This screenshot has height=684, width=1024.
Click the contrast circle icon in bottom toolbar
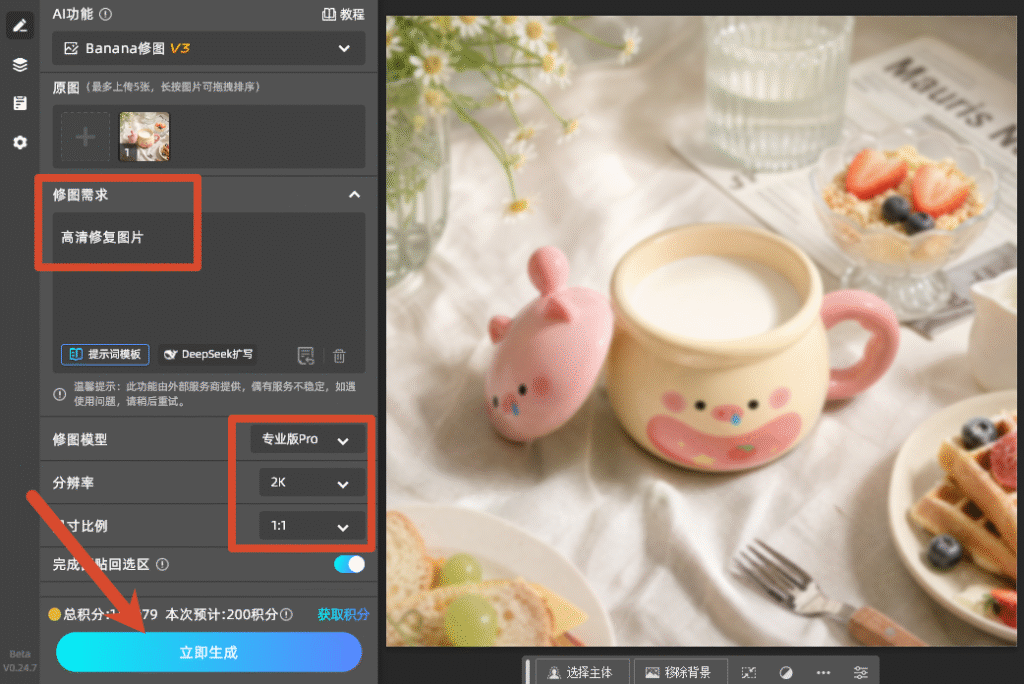click(x=786, y=672)
